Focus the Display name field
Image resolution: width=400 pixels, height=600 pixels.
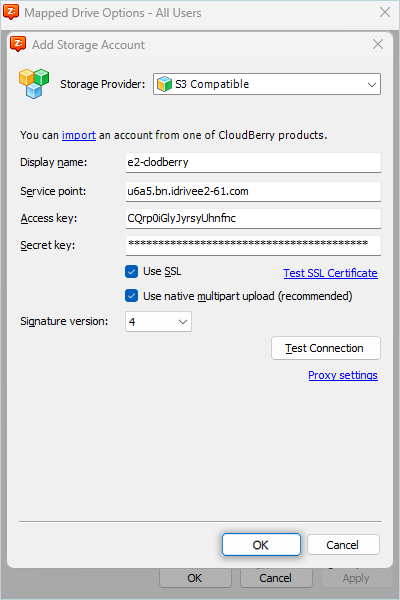253,162
